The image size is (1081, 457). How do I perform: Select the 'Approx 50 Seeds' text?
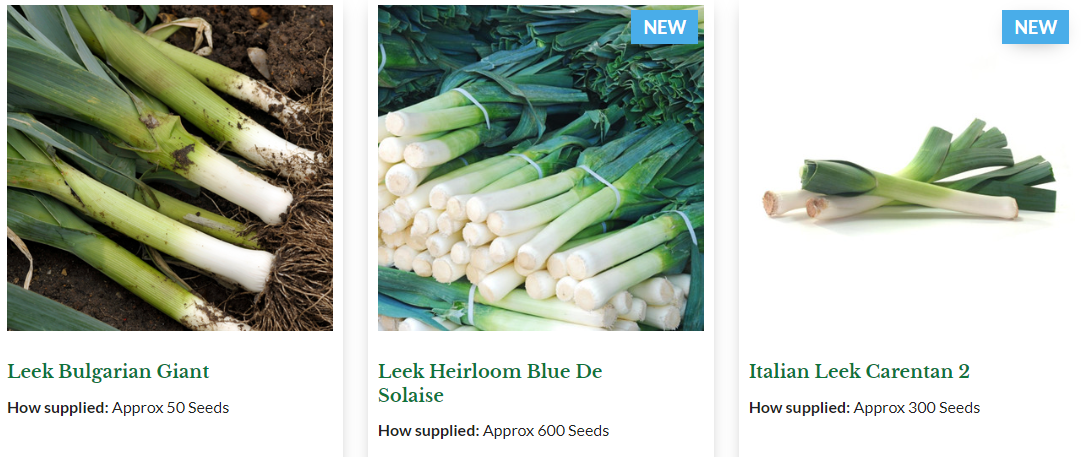click(x=170, y=407)
